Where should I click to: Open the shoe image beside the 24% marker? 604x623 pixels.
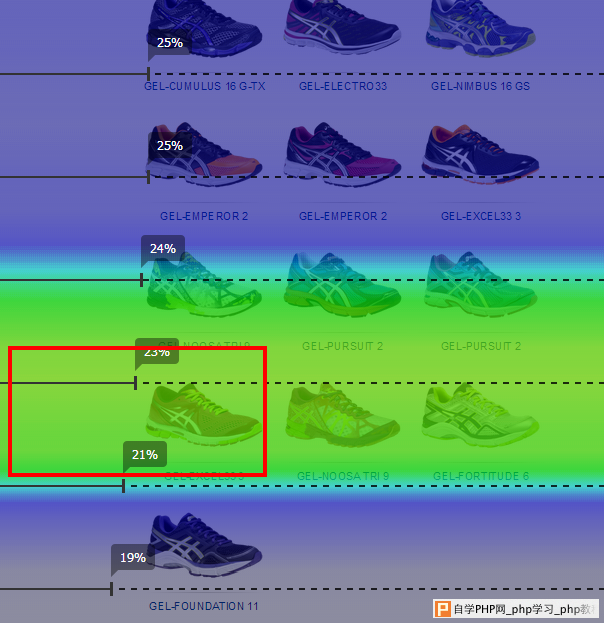click(x=204, y=285)
